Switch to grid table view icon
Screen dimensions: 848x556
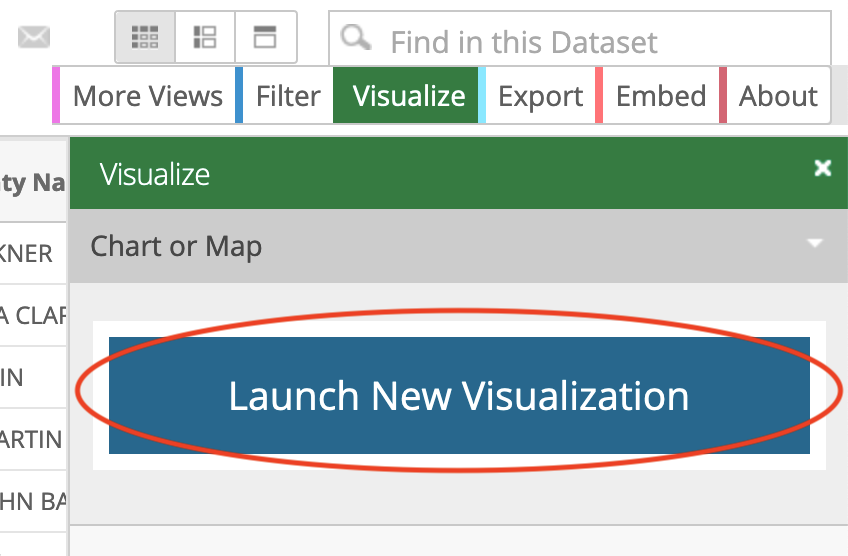pyautogui.click(x=145, y=37)
